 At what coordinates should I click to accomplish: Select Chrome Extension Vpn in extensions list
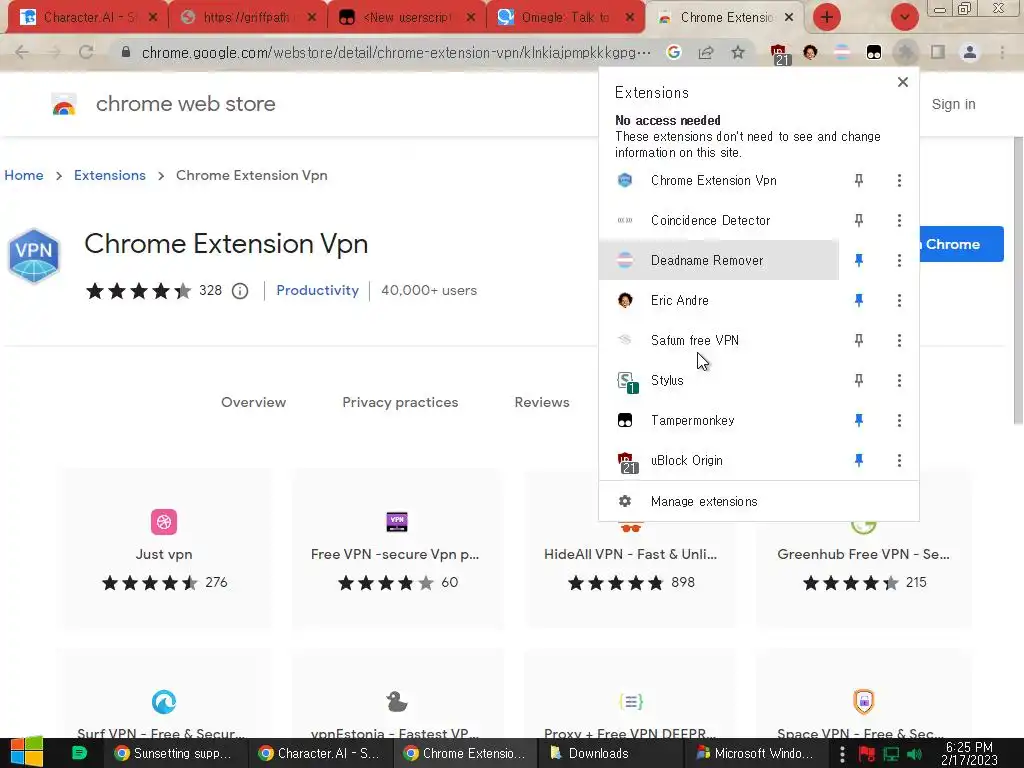[x=719, y=180]
